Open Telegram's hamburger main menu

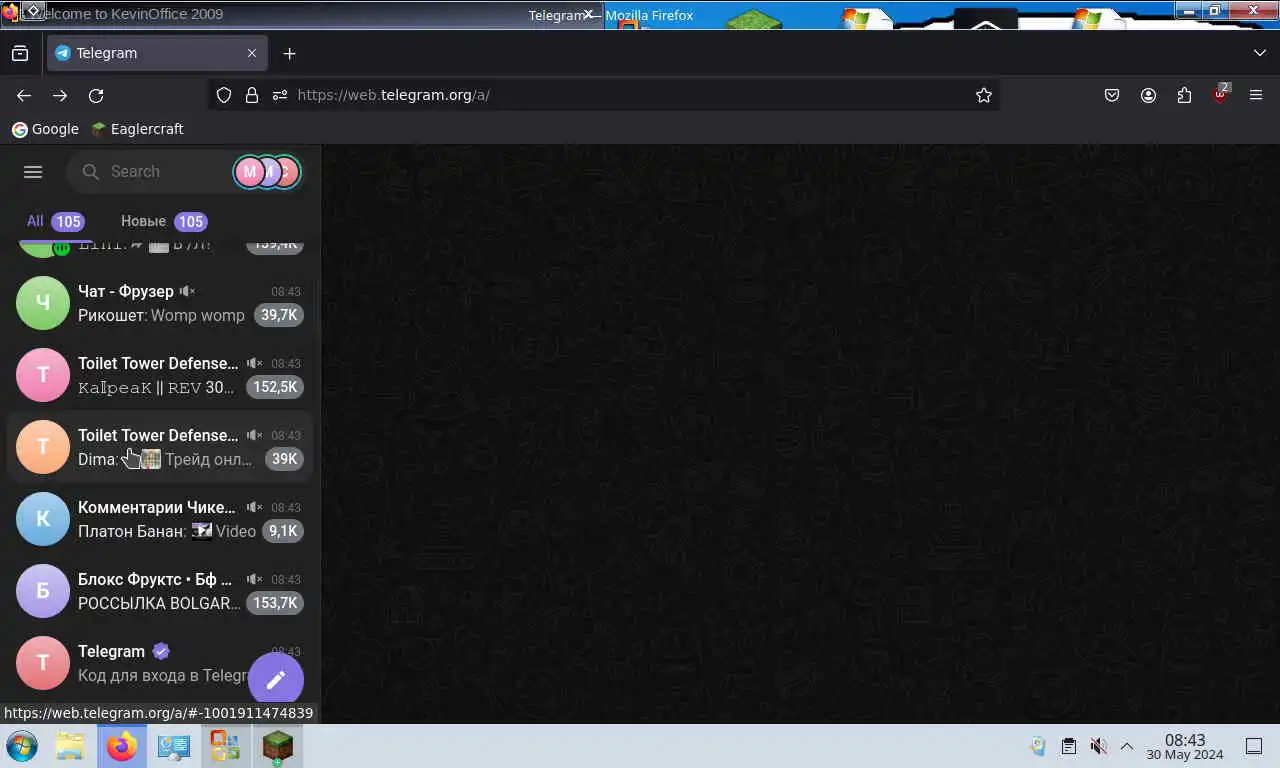coord(33,172)
